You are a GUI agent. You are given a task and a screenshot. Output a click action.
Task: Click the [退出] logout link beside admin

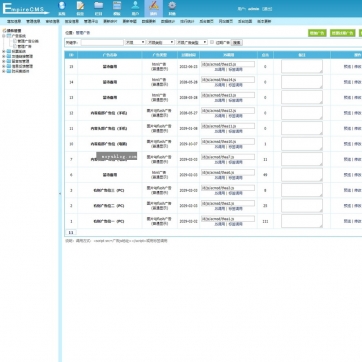(x=267, y=9)
